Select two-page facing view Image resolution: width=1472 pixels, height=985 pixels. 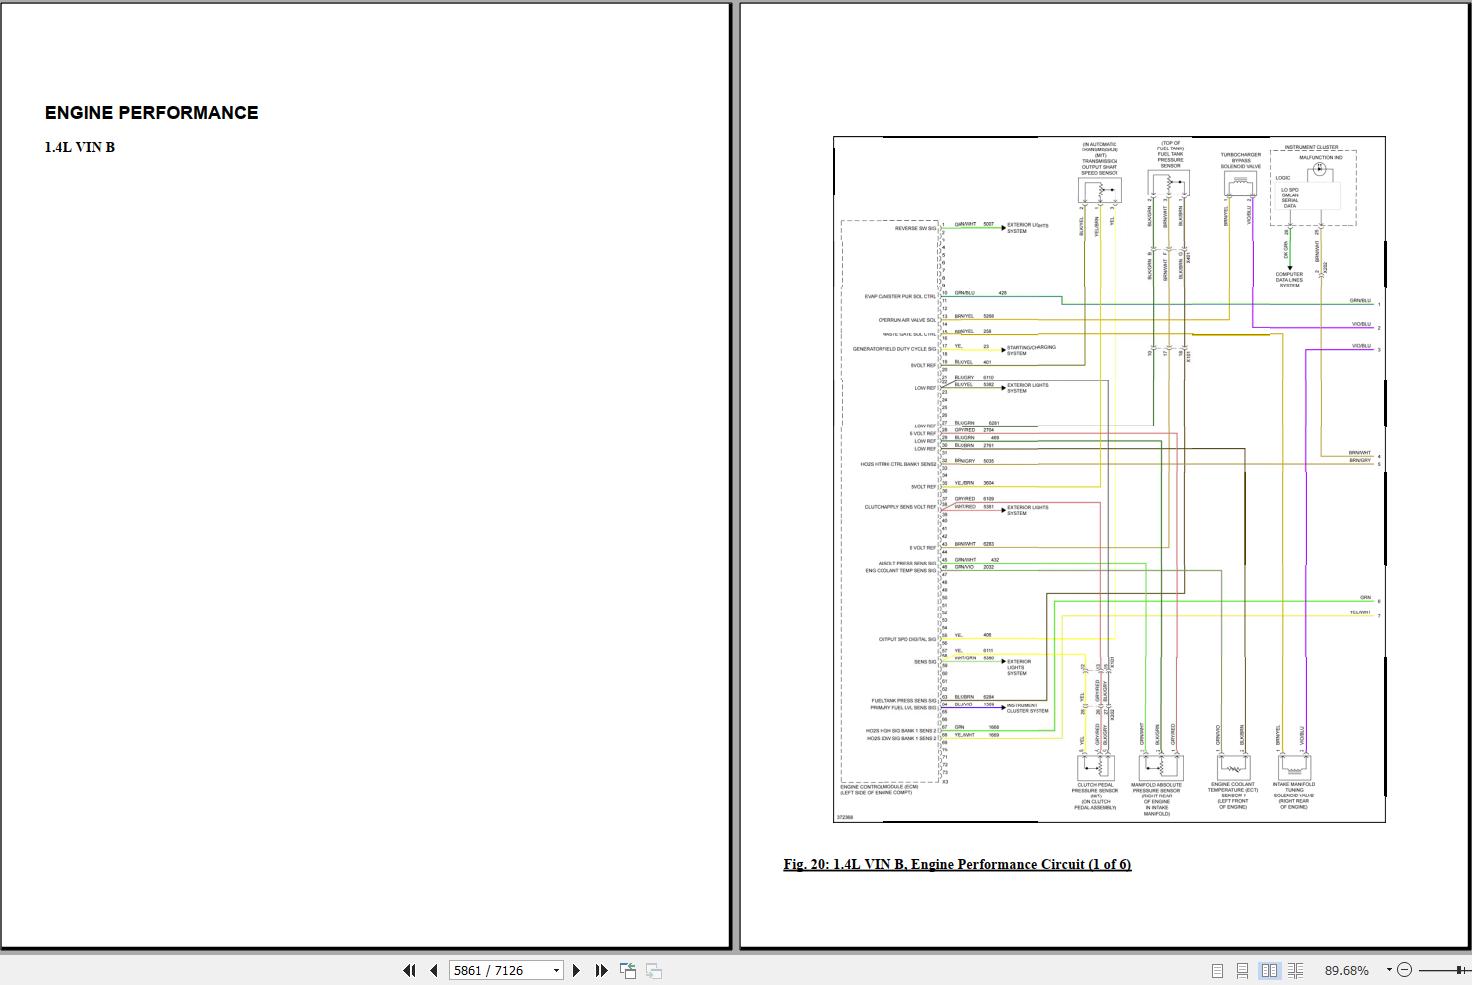pyautogui.click(x=1269, y=970)
